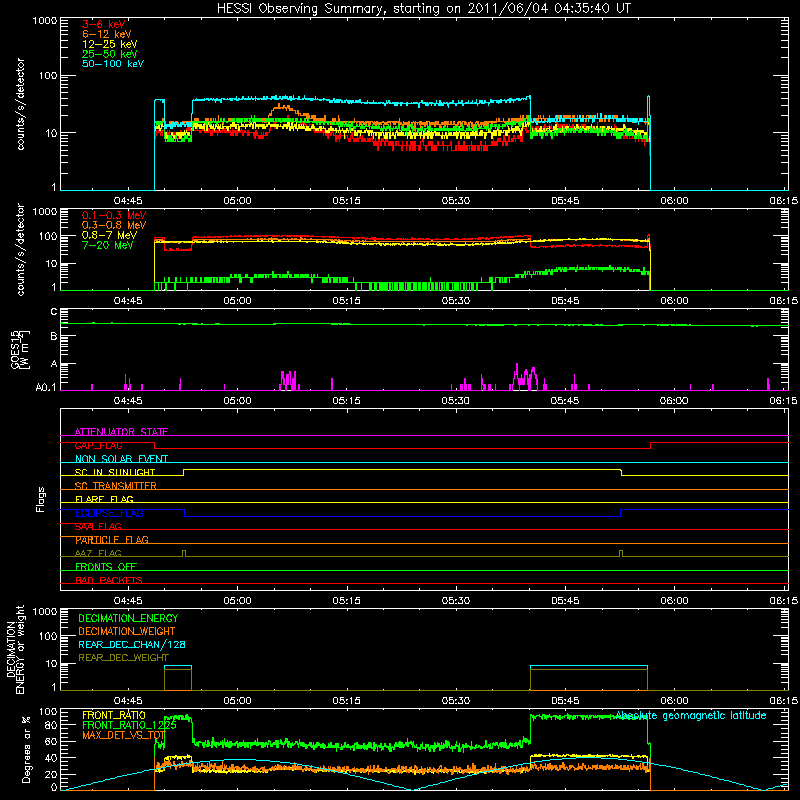Click the largest magenta GOES burst near 05:40
Viewport: 800px width, 800px height.
pos(524,378)
